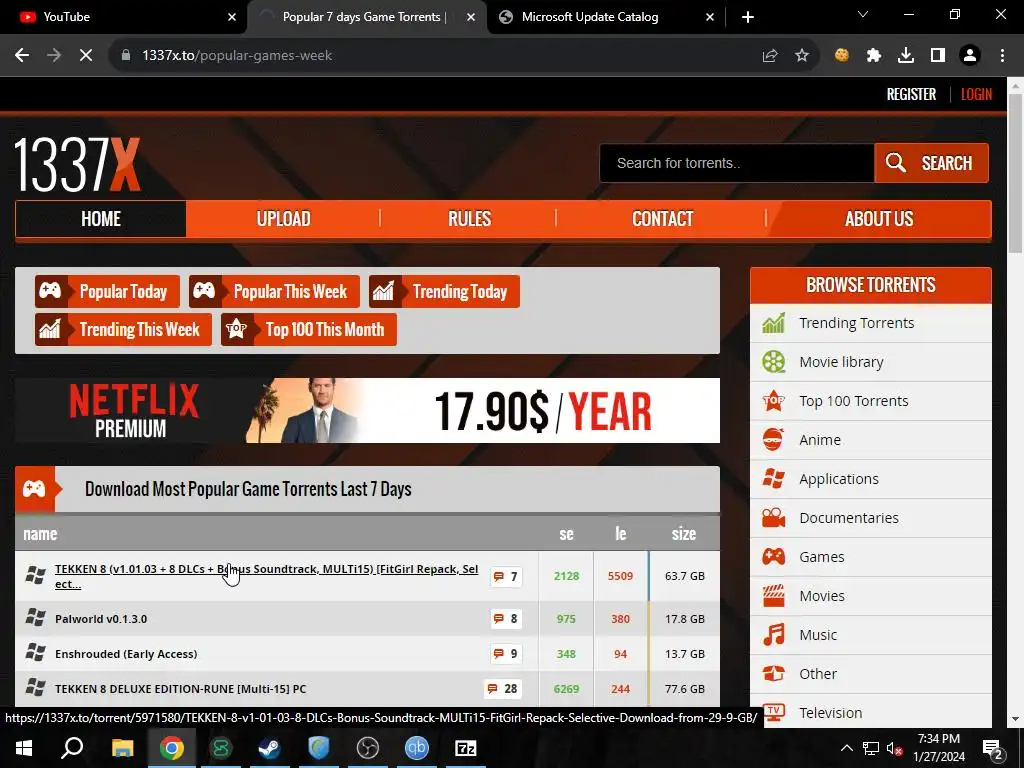Select Trending This Week button

pyautogui.click(x=123, y=329)
